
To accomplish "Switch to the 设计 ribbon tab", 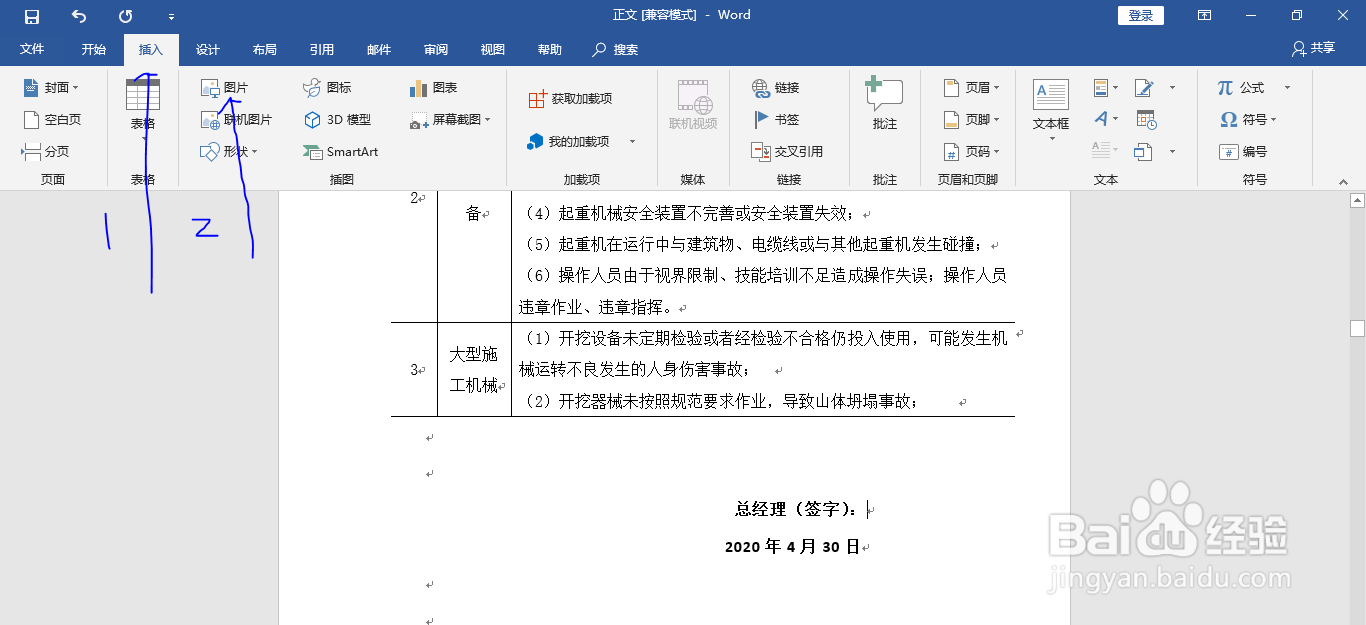I will pyautogui.click(x=207, y=48).
